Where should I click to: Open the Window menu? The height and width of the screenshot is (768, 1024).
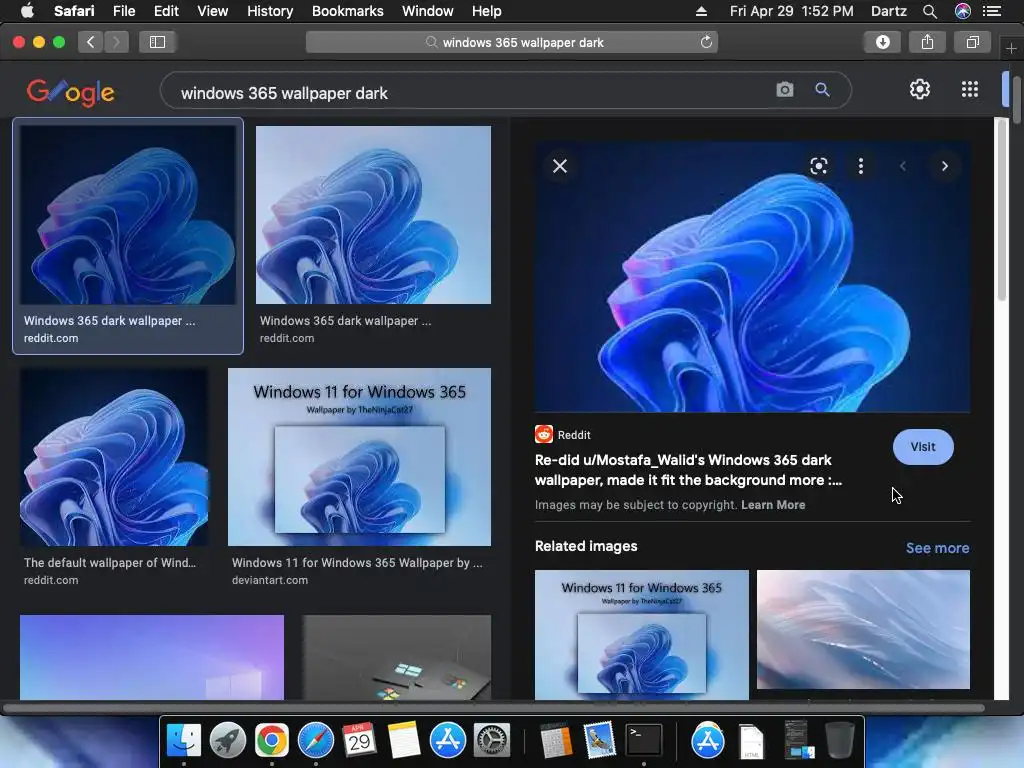tap(428, 11)
